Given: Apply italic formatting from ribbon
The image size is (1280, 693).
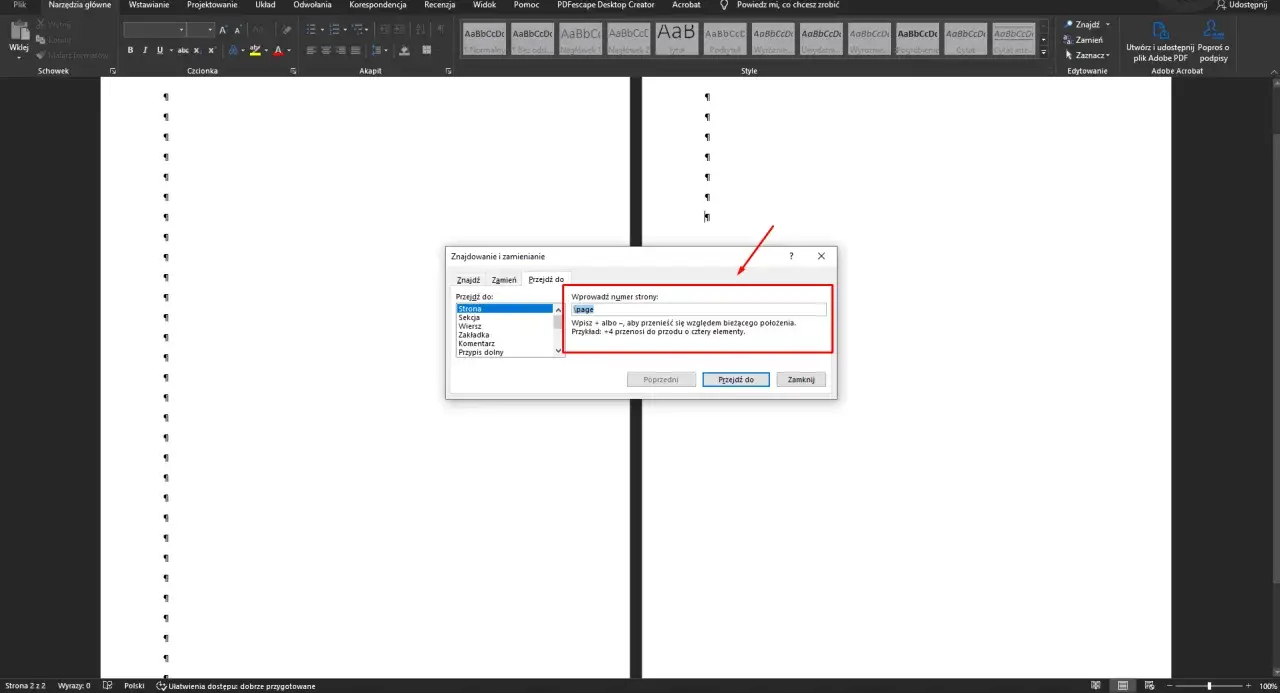Looking at the screenshot, I should [x=145, y=50].
